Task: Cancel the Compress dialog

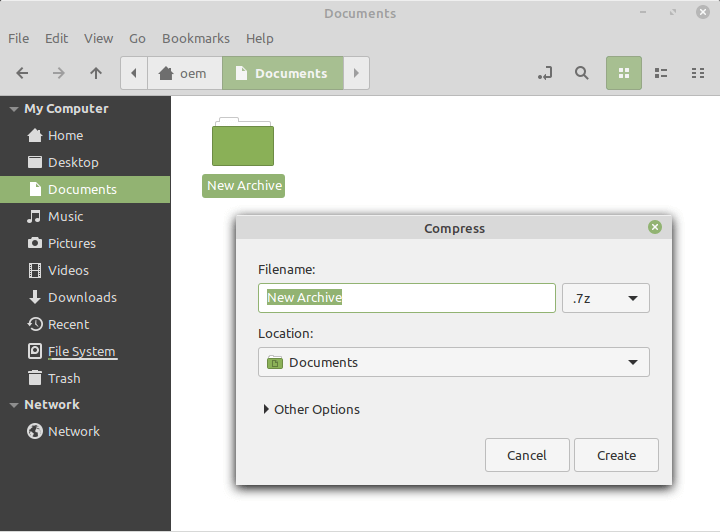Action: (527, 455)
